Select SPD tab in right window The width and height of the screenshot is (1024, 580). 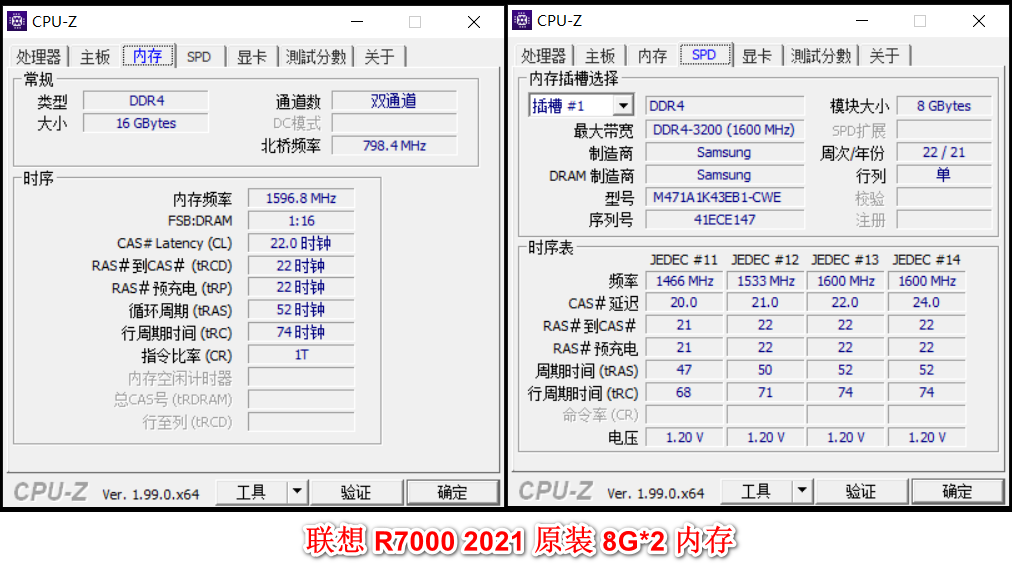(x=704, y=55)
